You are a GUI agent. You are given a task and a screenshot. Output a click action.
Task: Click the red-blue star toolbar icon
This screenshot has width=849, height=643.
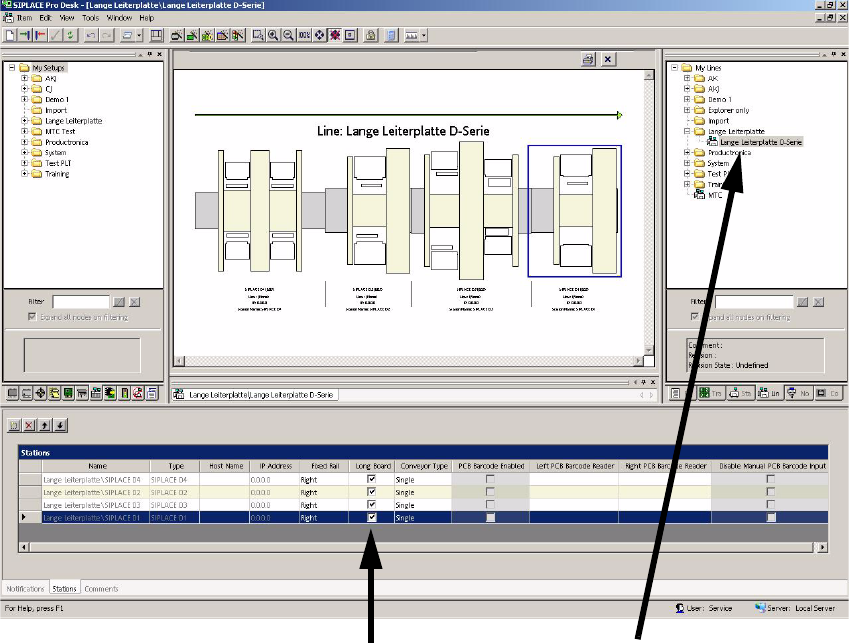[x=335, y=36]
